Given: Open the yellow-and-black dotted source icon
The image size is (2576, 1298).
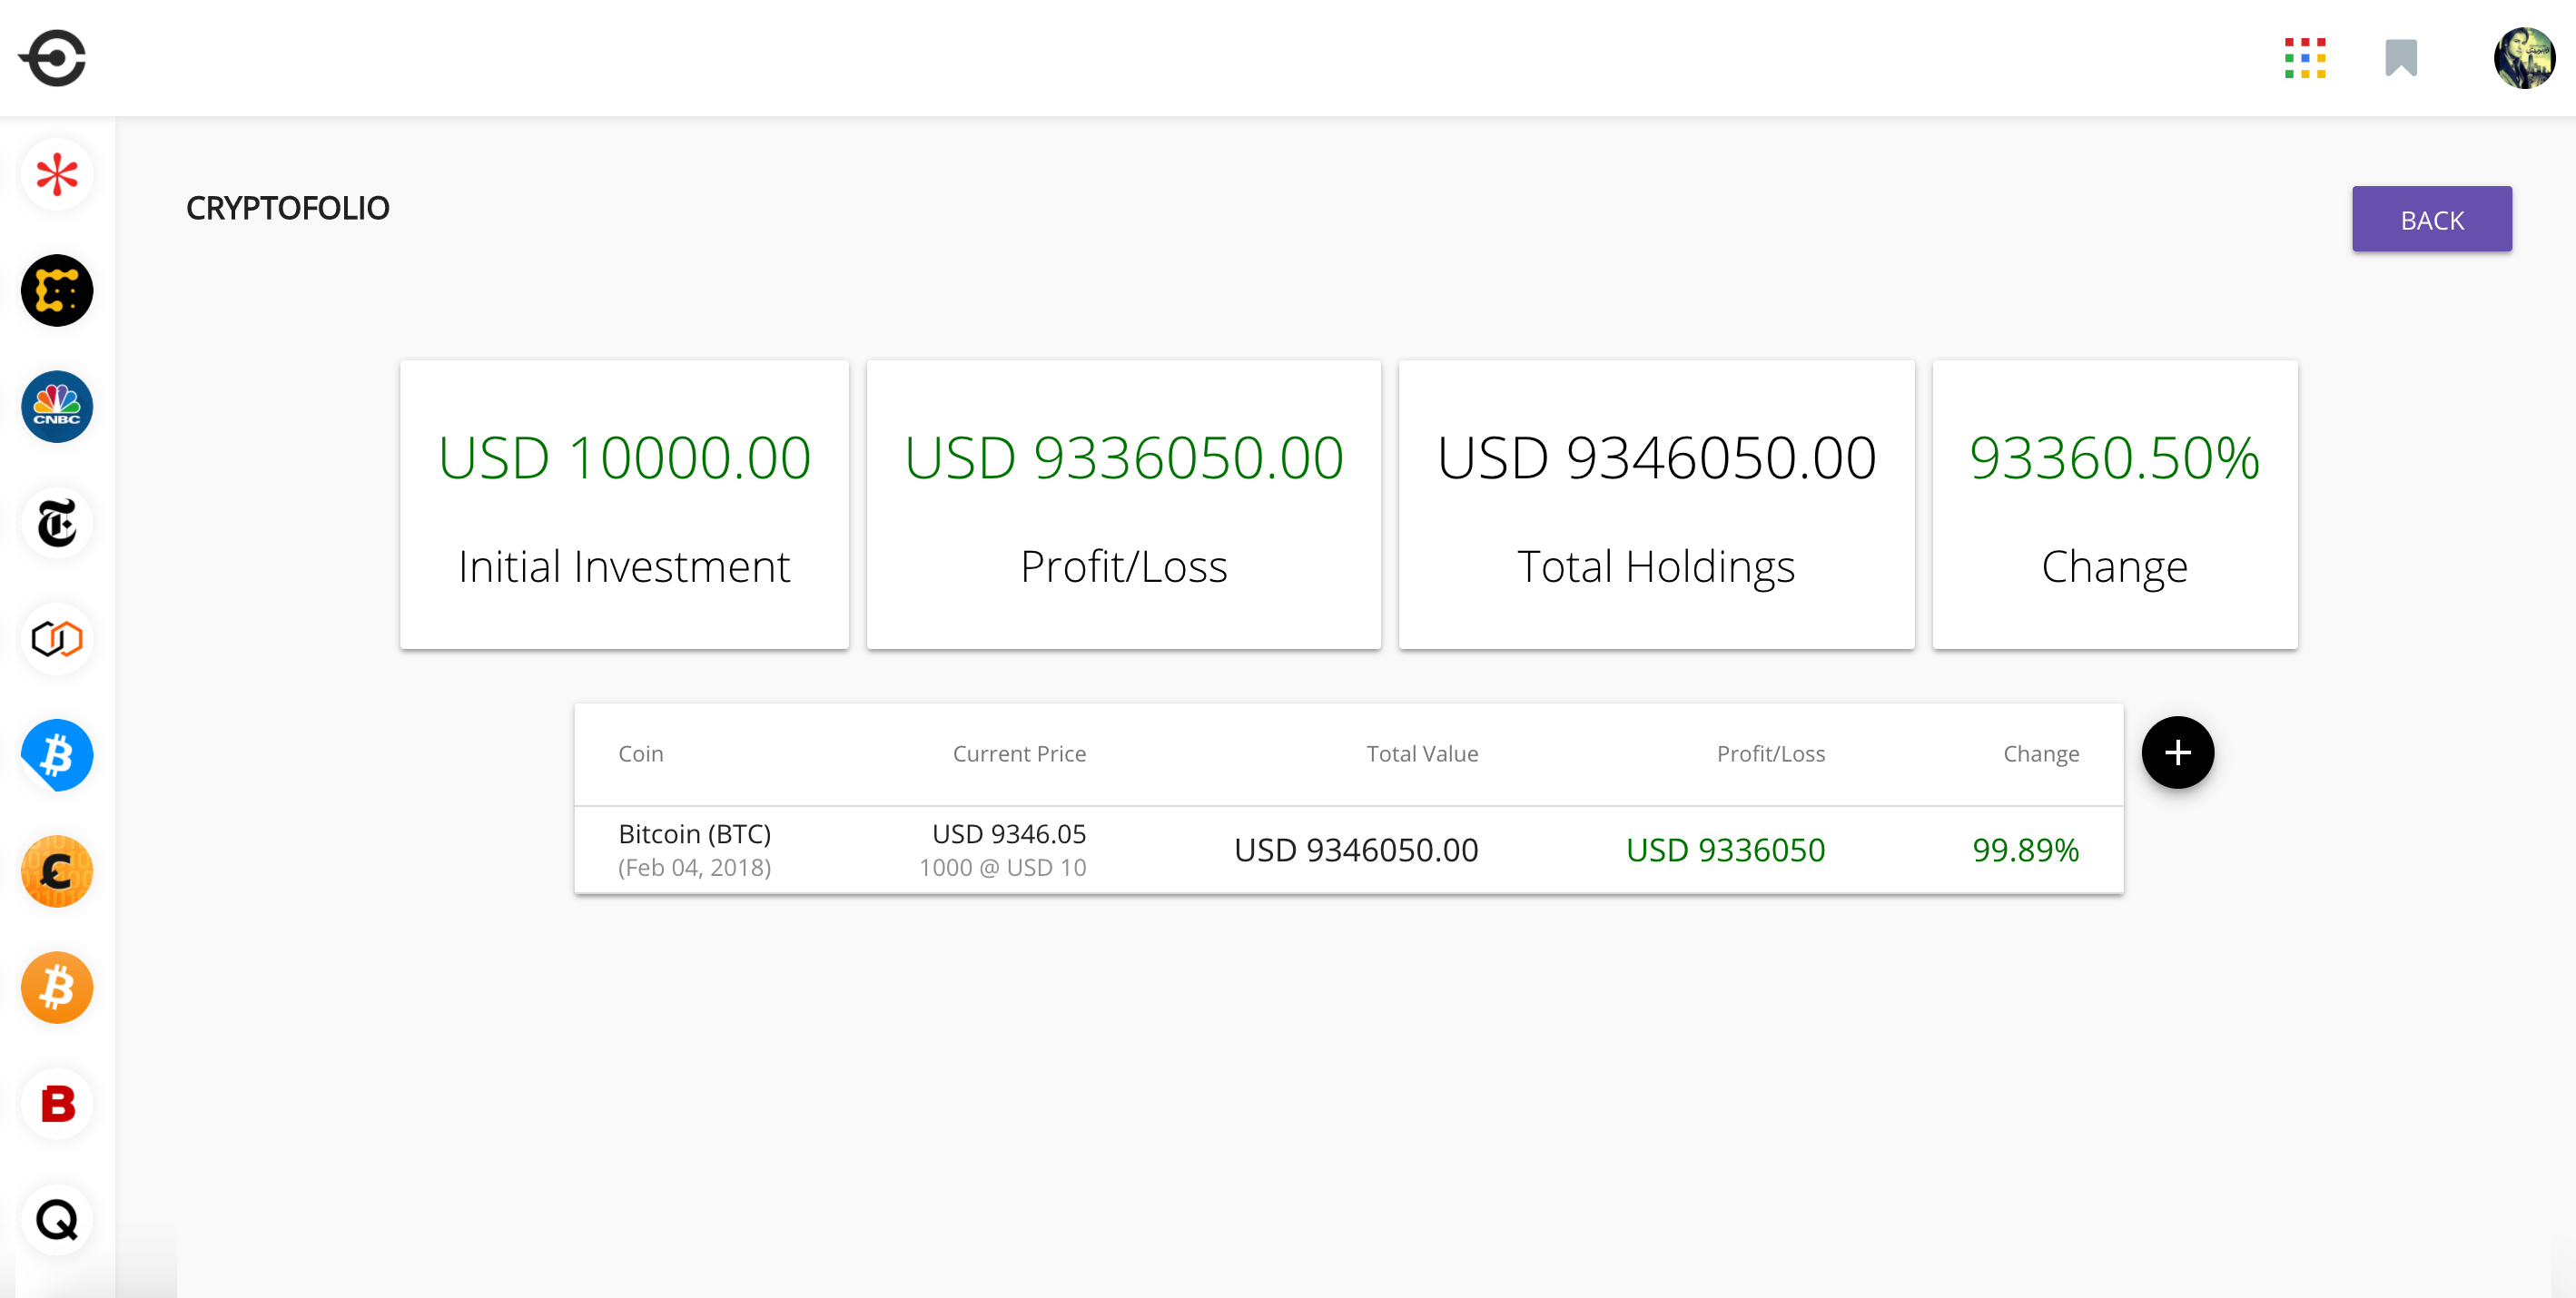Looking at the screenshot, I should pyautogui.click(x=57, y=291).
